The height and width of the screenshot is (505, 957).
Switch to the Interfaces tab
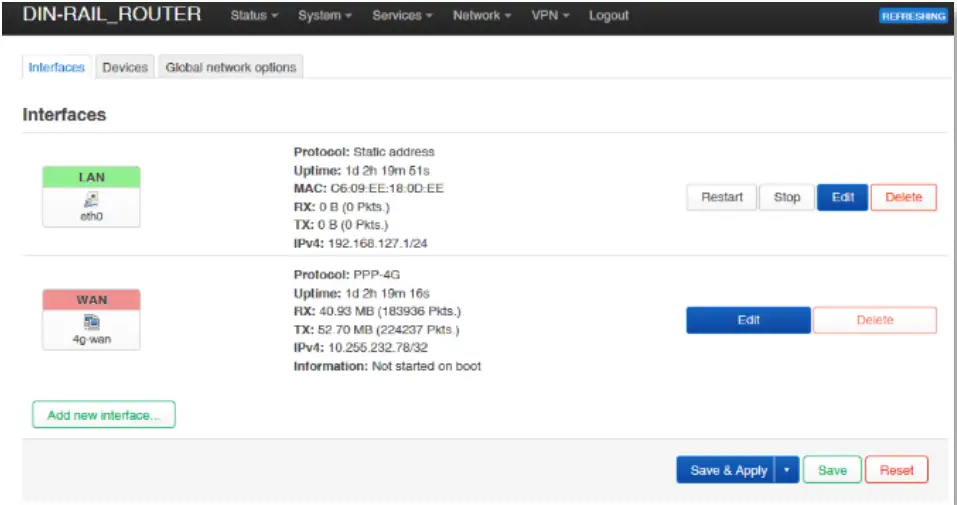(x=57, y=67)
